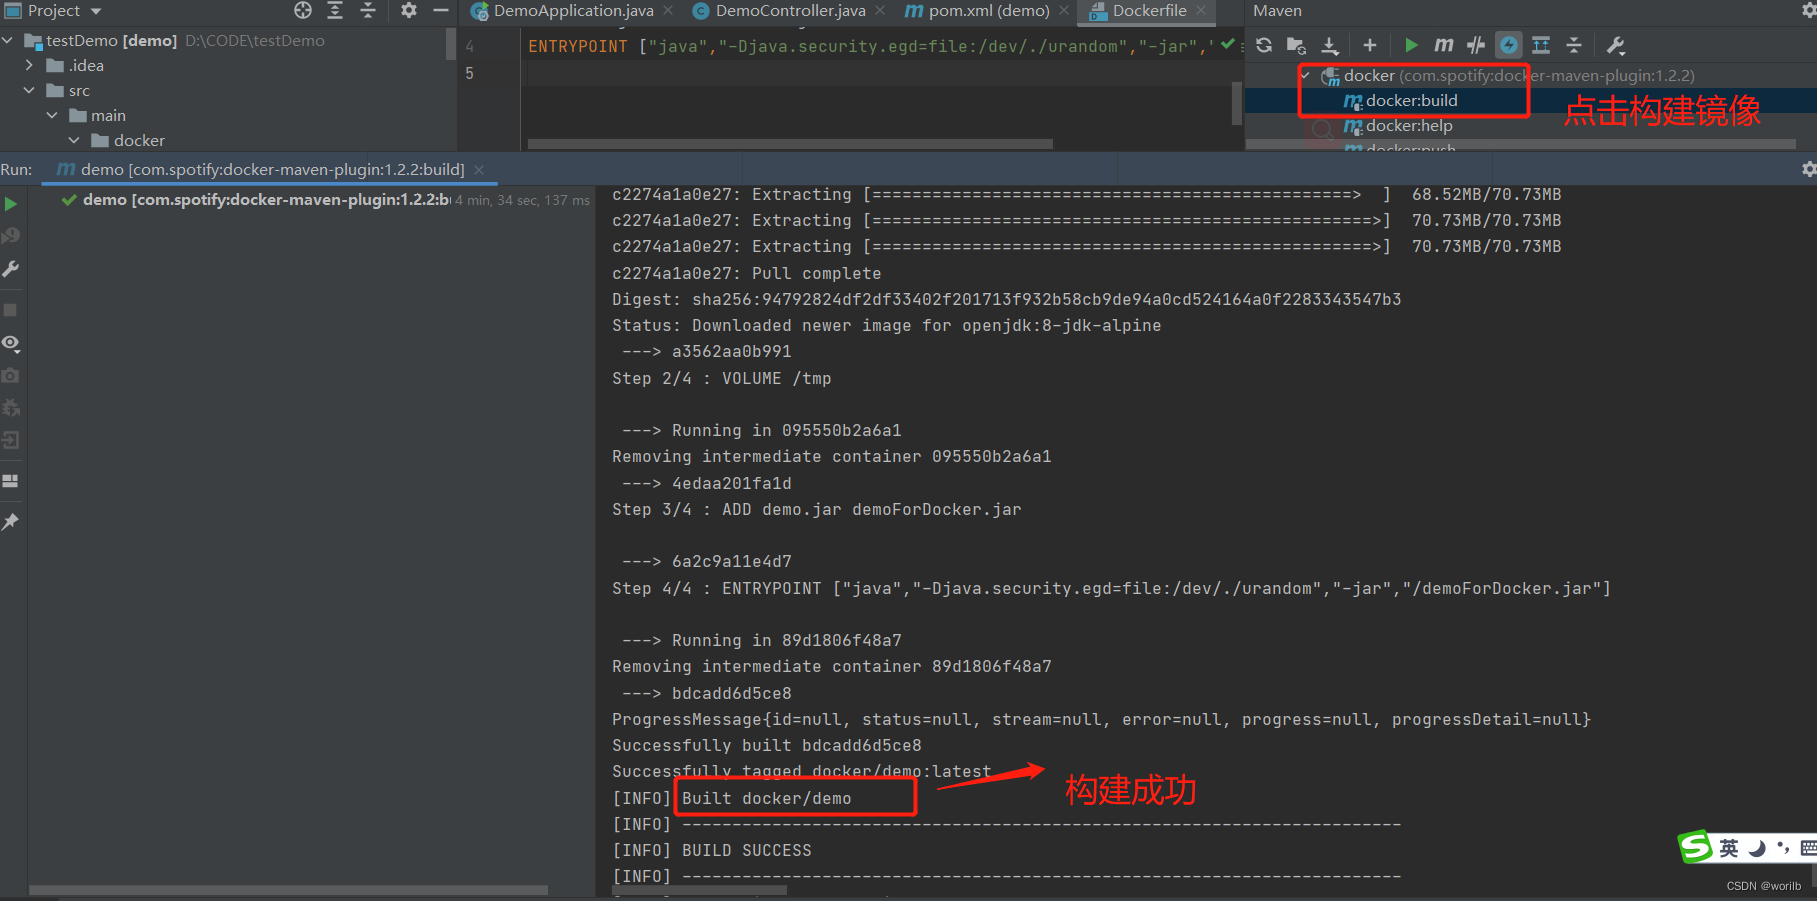
Task: Click run tree horizontal scrollbar
Action: click(x=288, y=890)
